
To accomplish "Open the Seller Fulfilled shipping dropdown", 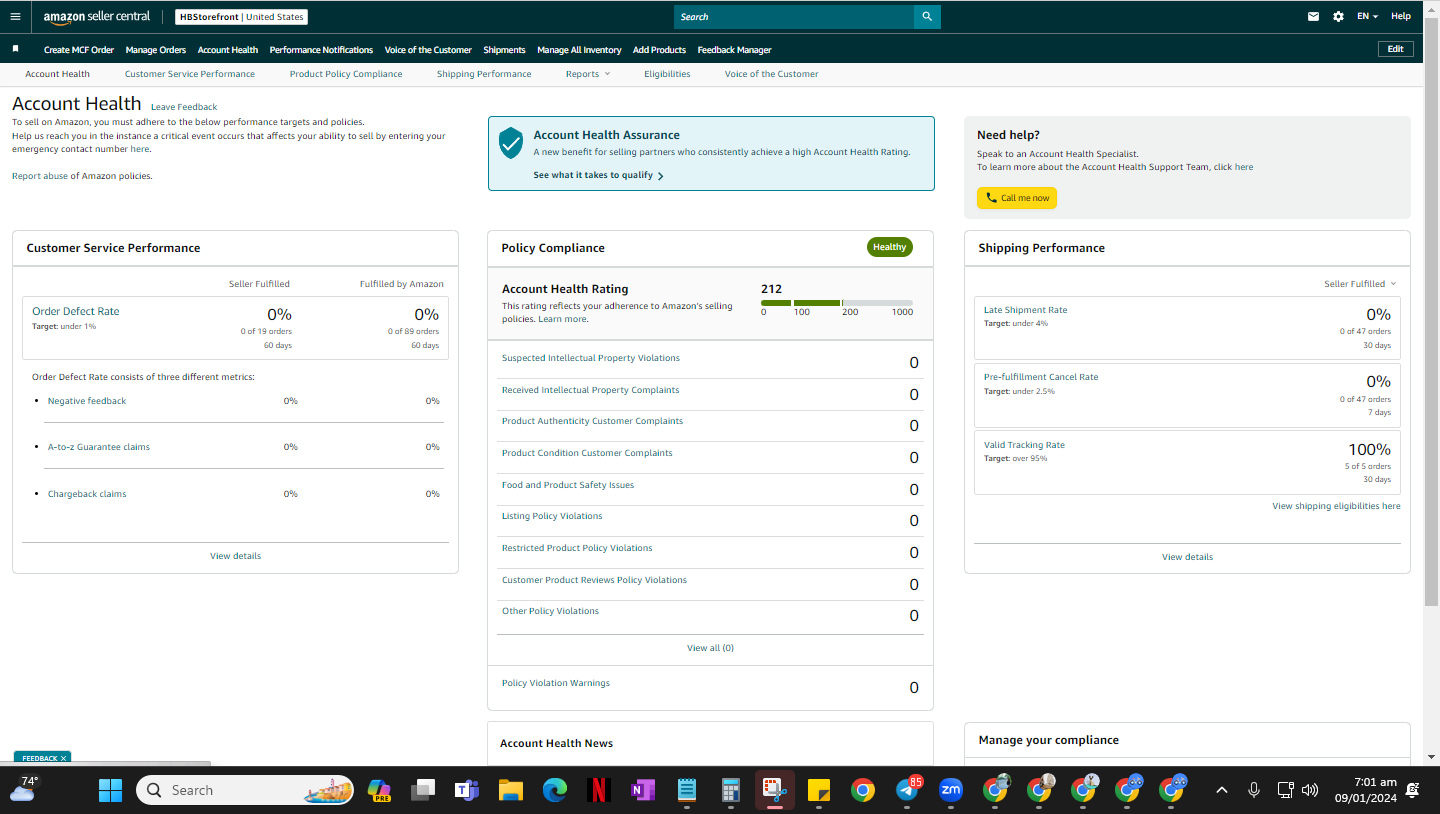I will pos(1360,284).
